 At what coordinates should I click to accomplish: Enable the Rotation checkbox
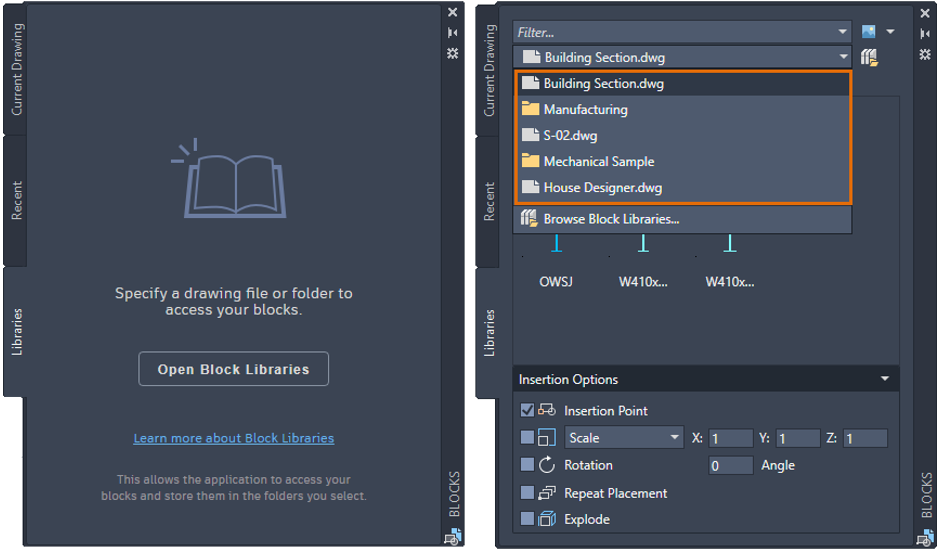click(527, 464)
